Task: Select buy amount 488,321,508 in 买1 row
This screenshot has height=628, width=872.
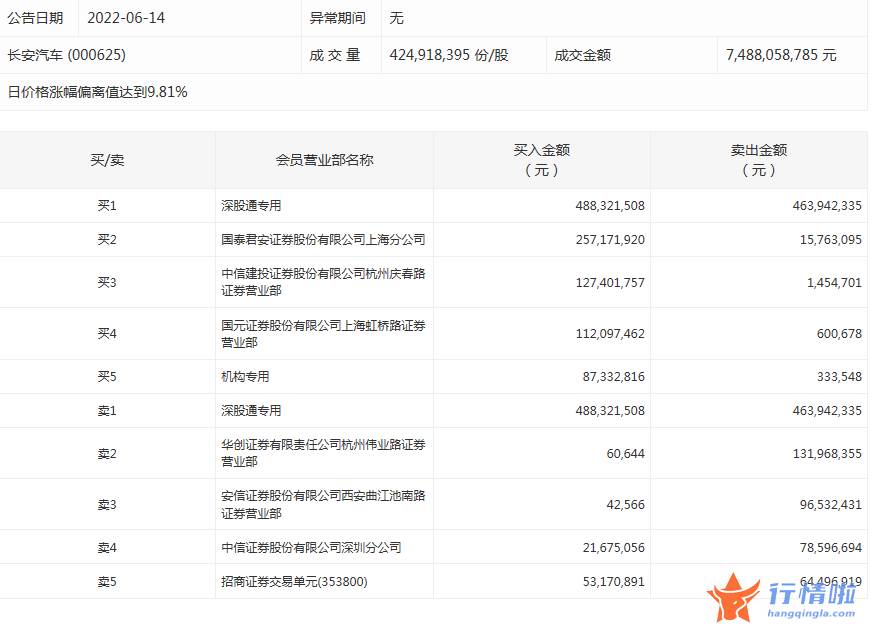Action: (610, 206)
